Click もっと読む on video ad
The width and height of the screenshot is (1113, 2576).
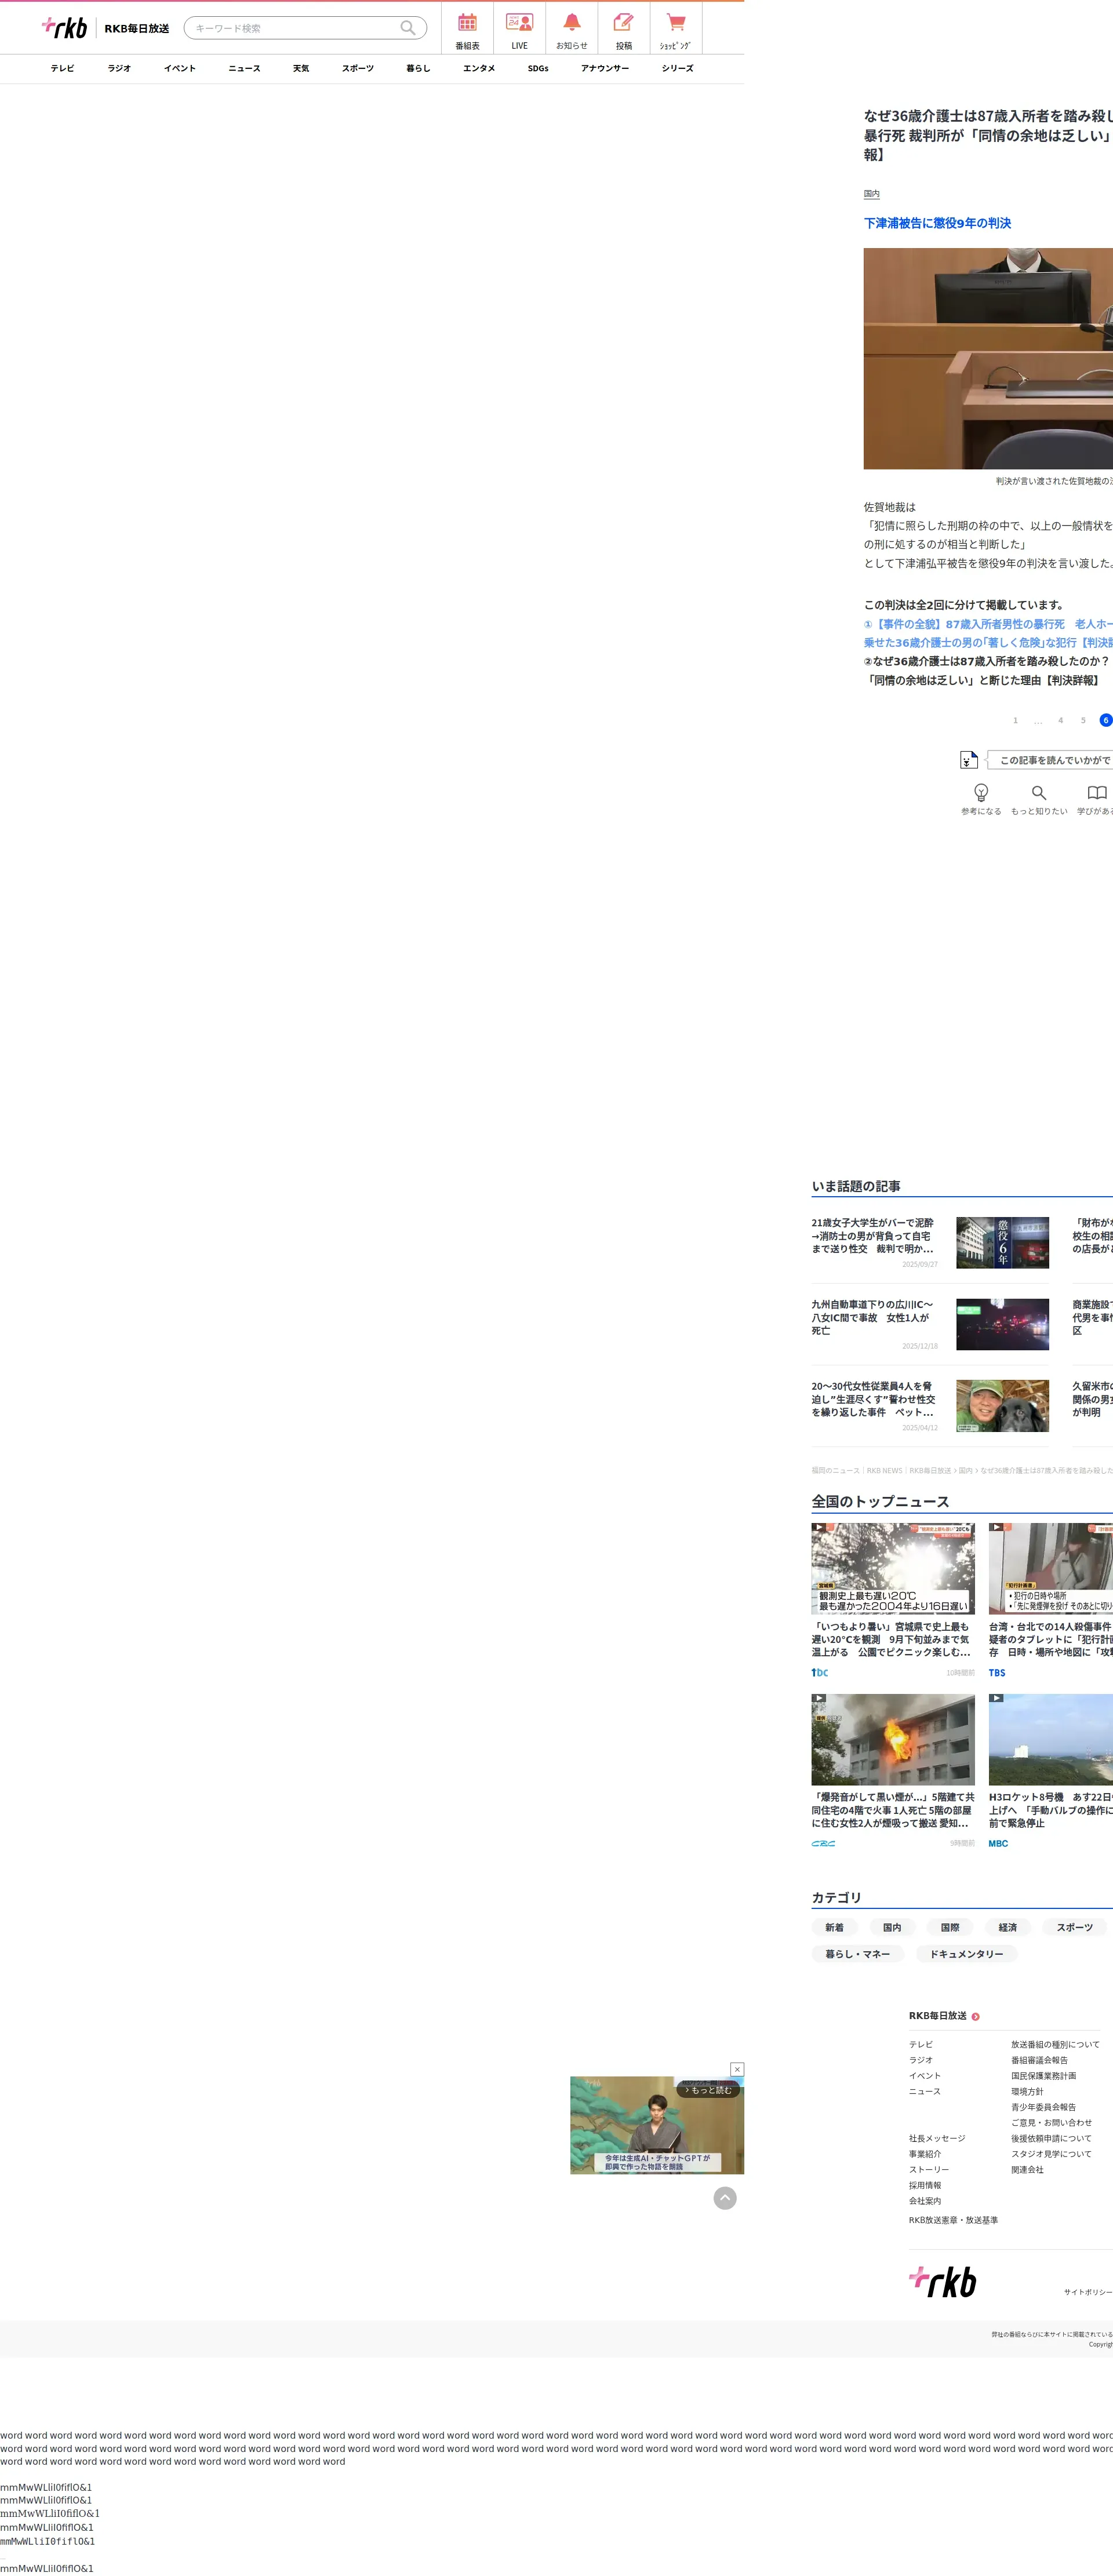(x=709, y=2090)
